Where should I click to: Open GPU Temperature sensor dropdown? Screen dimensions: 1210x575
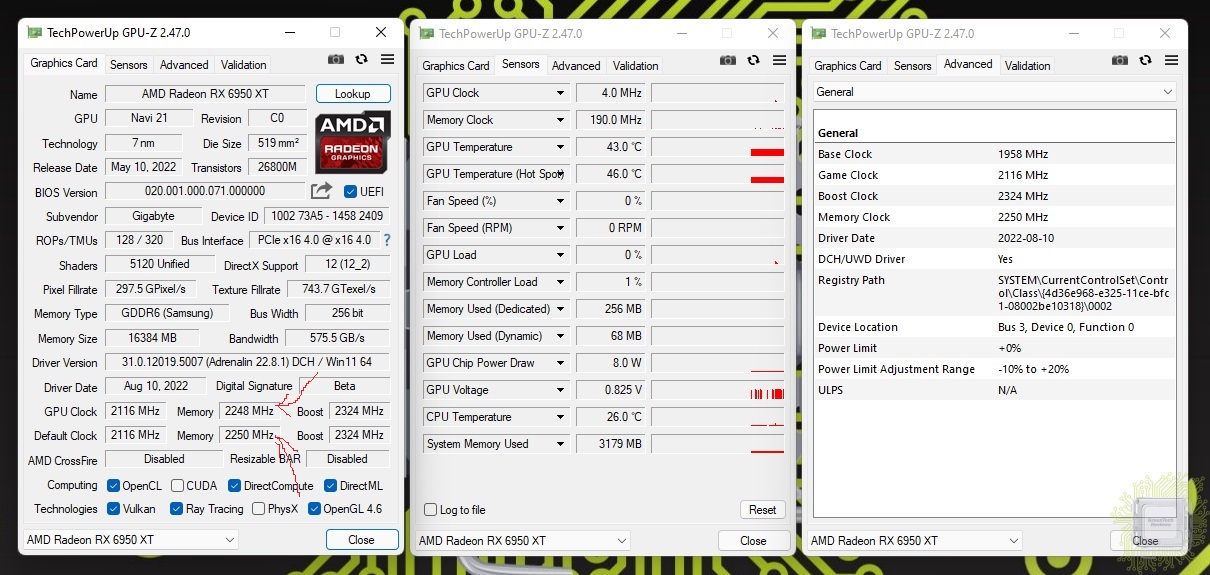pyautogui.click(x=561, y=147)
